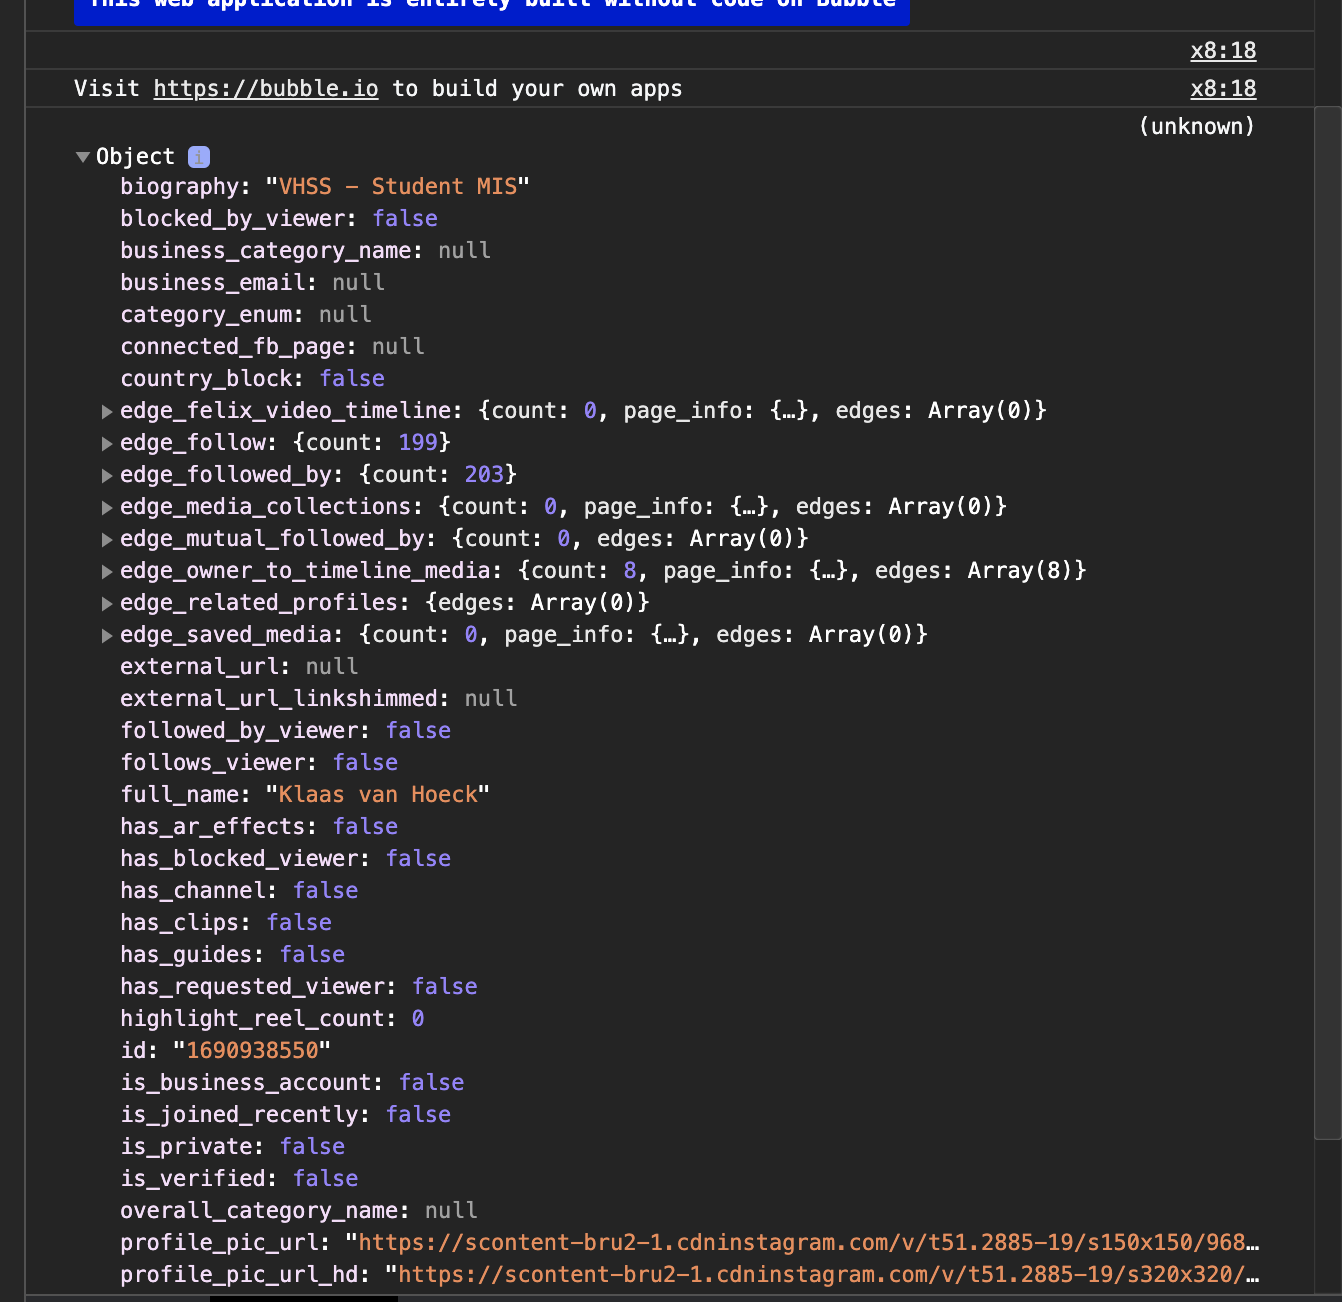
Task: Click the (unknown) source label
Action: [1197, 126]
